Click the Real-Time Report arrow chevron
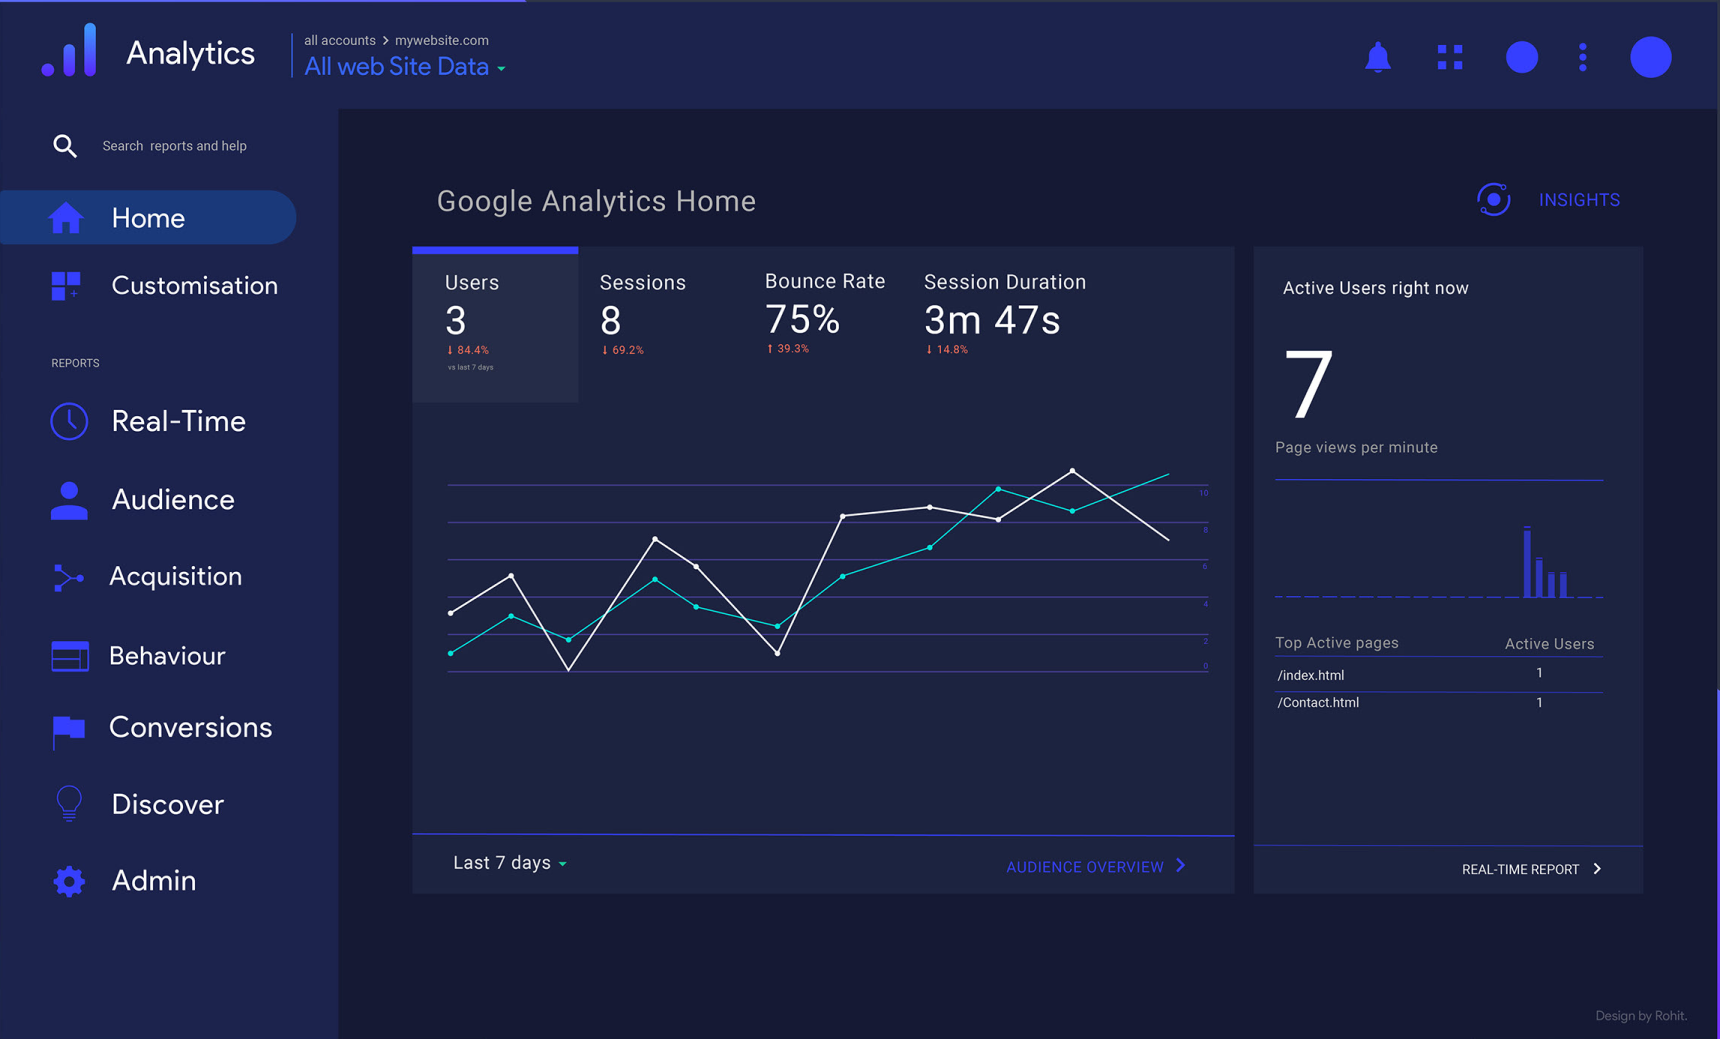 [1597, 869]
